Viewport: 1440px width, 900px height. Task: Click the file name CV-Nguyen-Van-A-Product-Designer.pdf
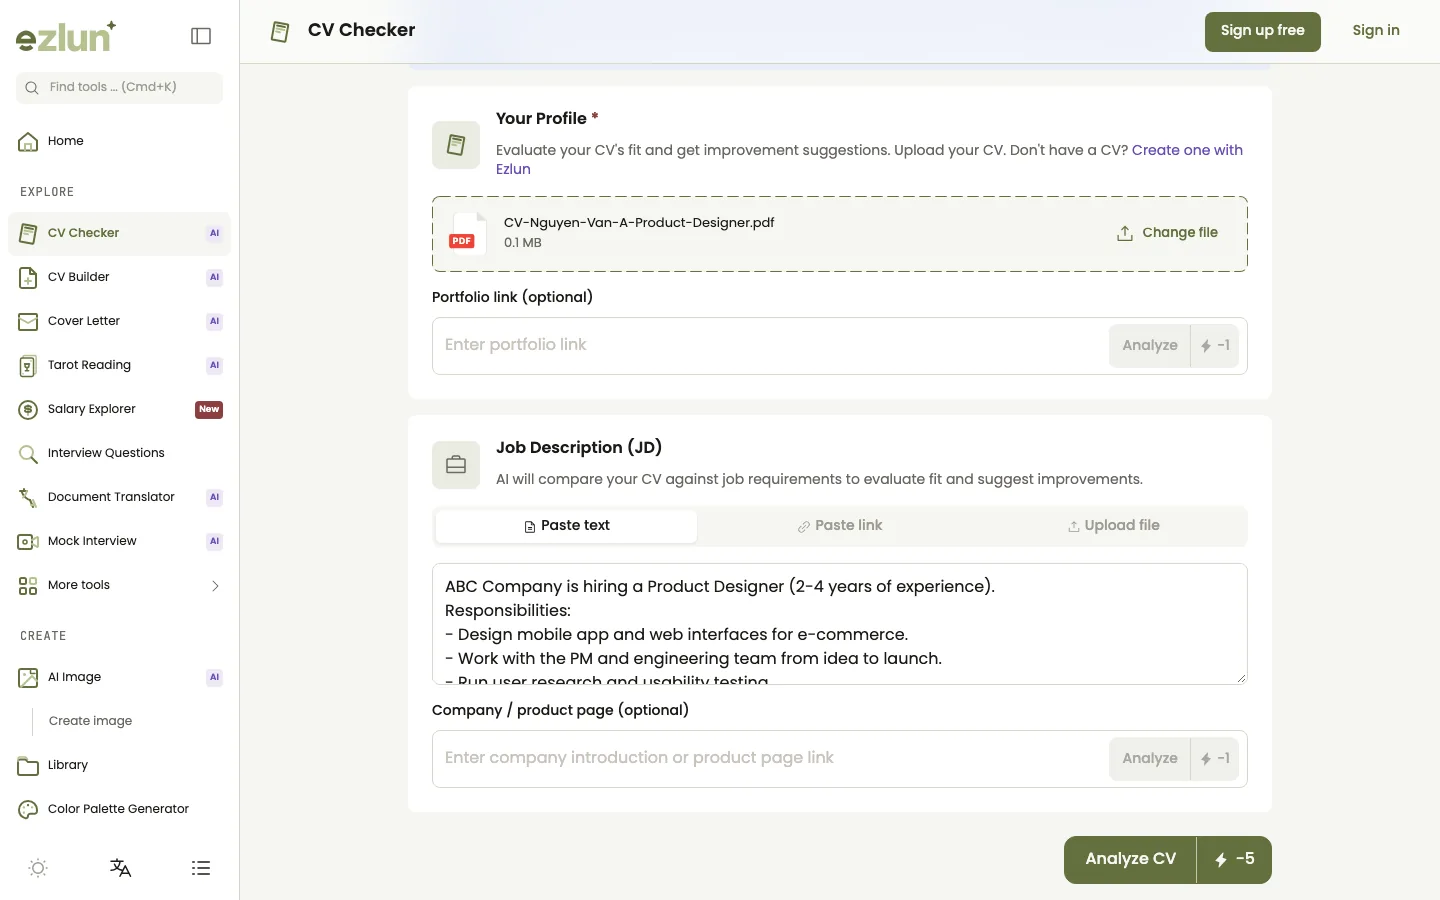(639, 223)
